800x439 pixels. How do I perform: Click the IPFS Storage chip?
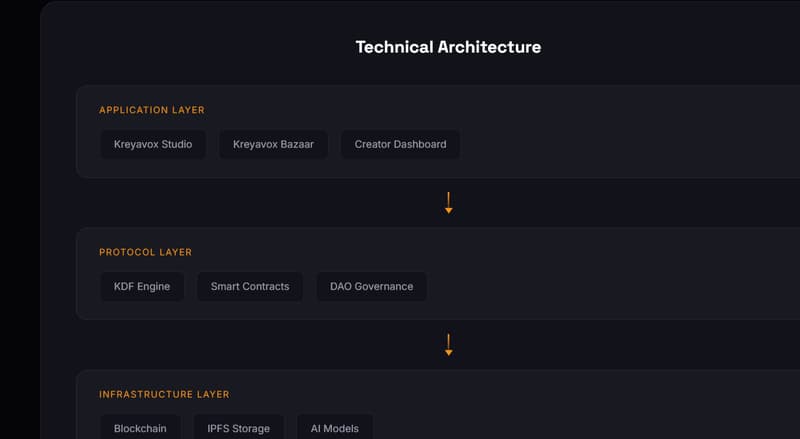pos(238,427)
